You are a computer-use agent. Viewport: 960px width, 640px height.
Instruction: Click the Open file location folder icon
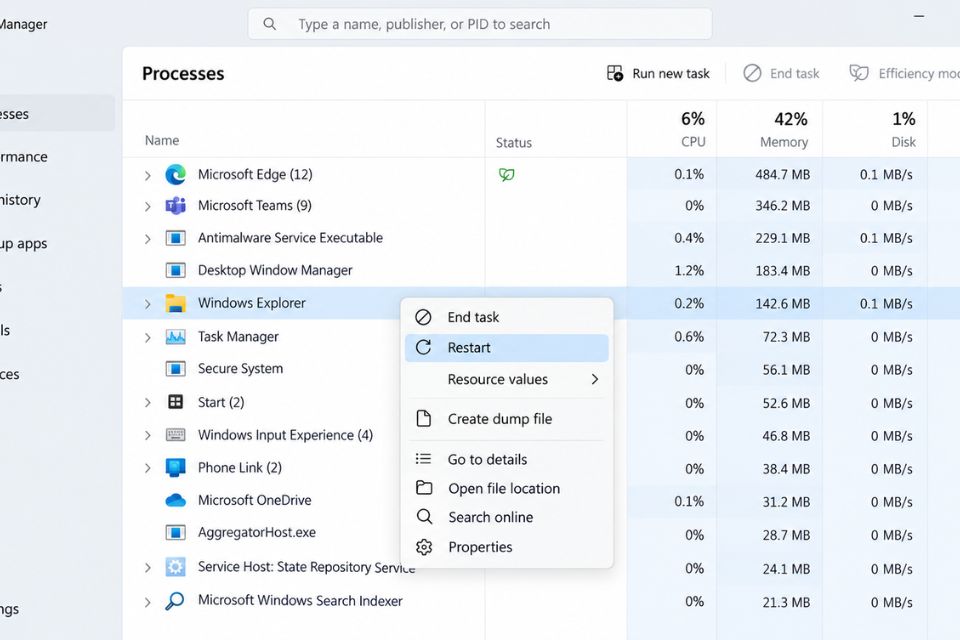pos(424,488)
